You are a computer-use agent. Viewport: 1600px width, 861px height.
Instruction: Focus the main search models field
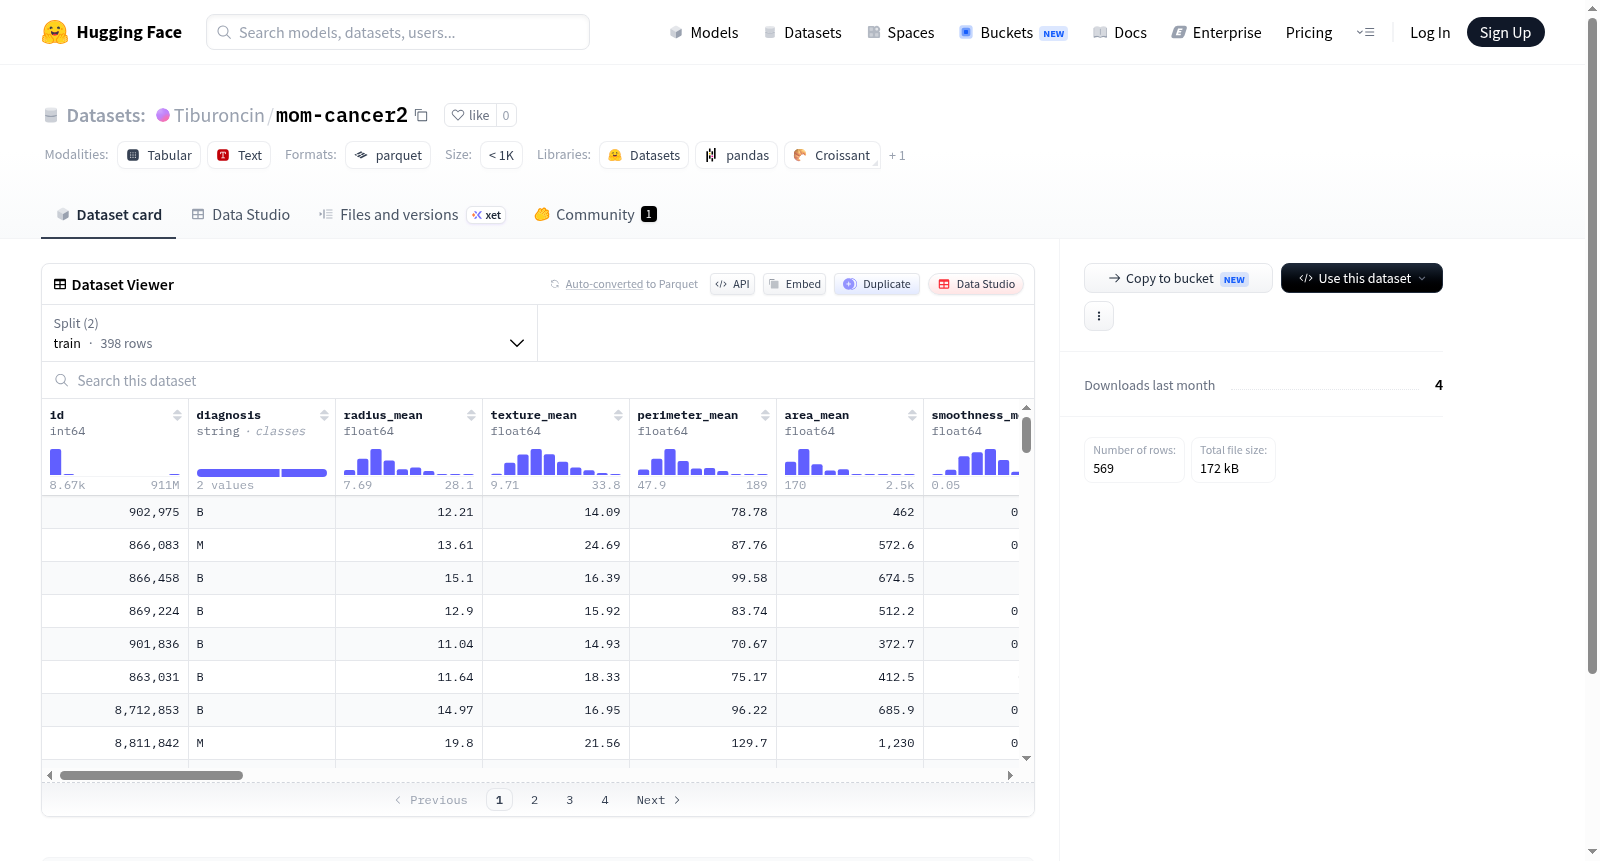click(x=398, y=32)
